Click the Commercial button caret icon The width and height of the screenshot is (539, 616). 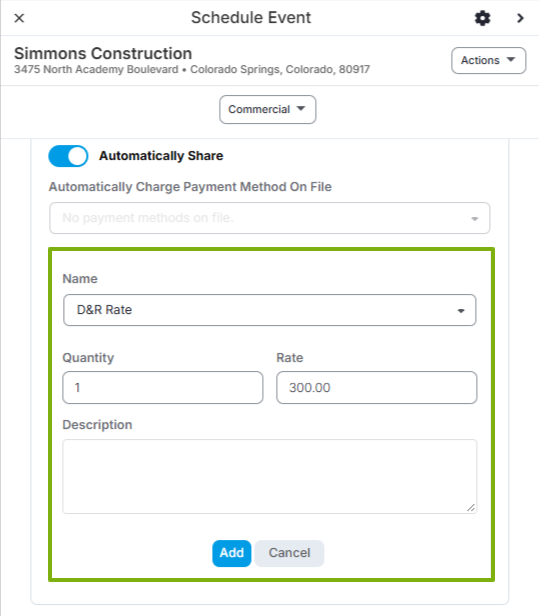pos(301,108)
